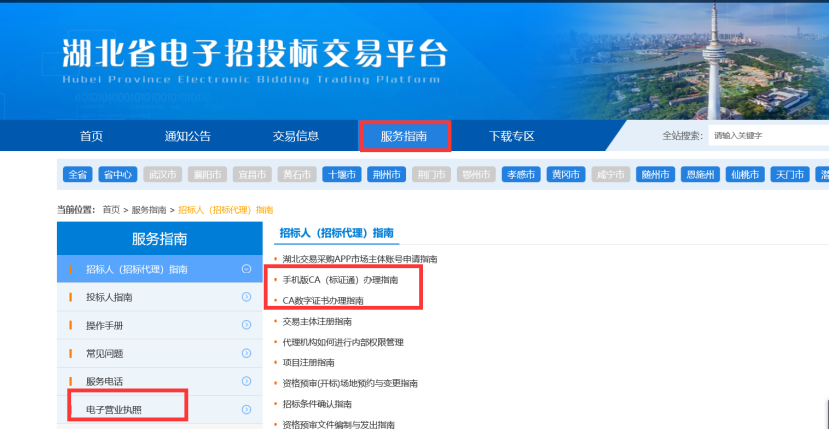The width and height of the screenshot is (829, 429).
Task: Open the 手机版CA（标证通）办理指南 link
Action: (x=339, y=280)
